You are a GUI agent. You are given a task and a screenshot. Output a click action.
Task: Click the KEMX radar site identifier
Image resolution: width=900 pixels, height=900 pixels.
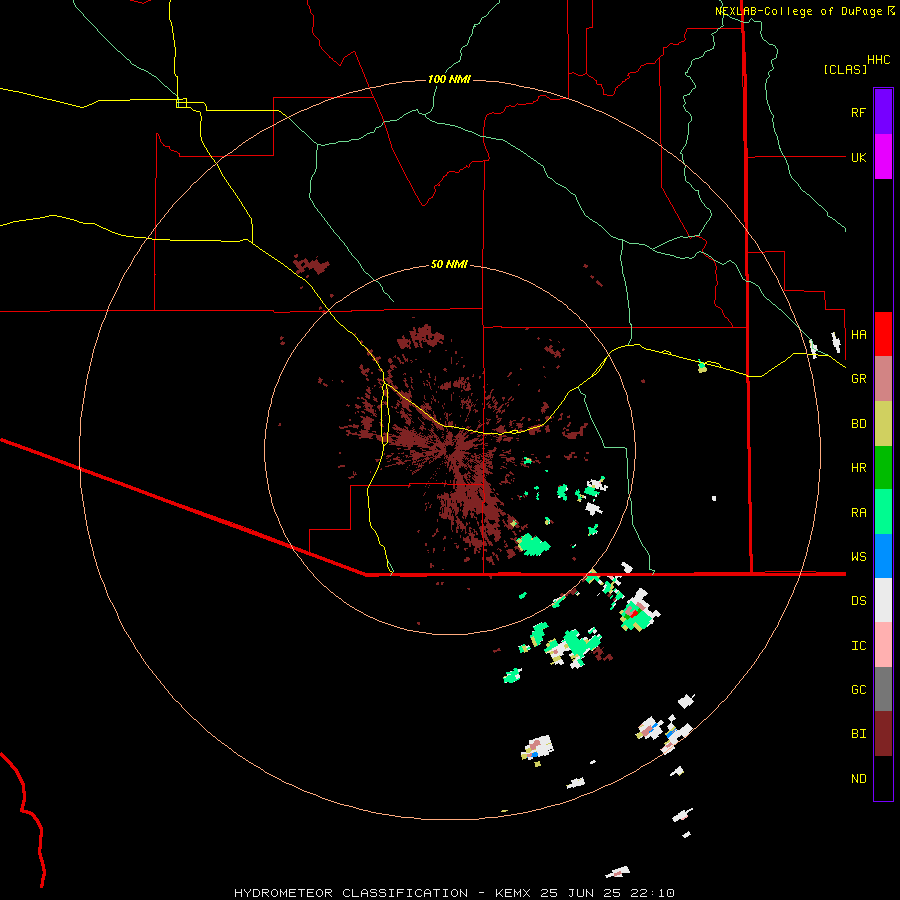[x=512, y=893]
